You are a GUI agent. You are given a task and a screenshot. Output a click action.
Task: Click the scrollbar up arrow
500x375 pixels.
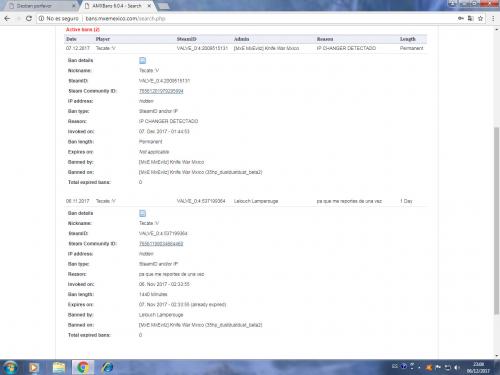[497, 30]
